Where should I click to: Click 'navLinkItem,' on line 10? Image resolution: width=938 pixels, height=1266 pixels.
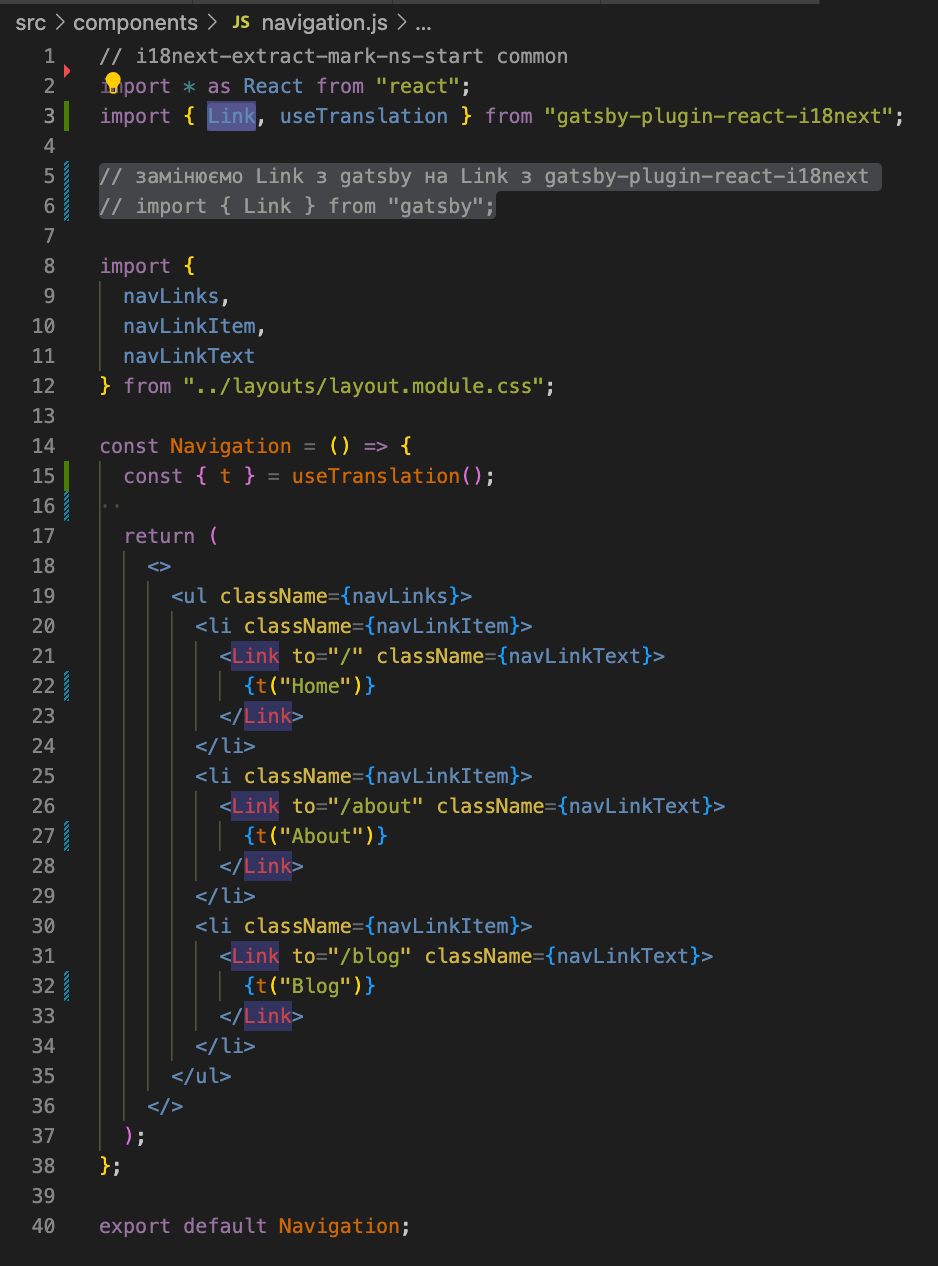coord(196,326)
